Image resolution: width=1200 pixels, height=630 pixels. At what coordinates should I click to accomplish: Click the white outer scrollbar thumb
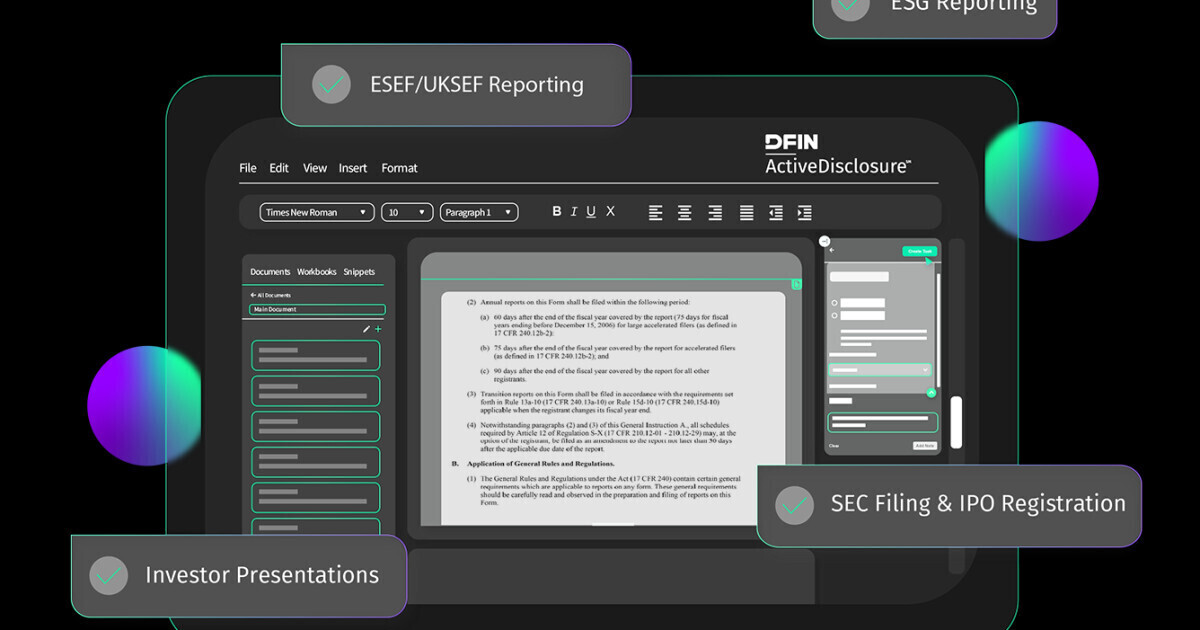[956, 422]
